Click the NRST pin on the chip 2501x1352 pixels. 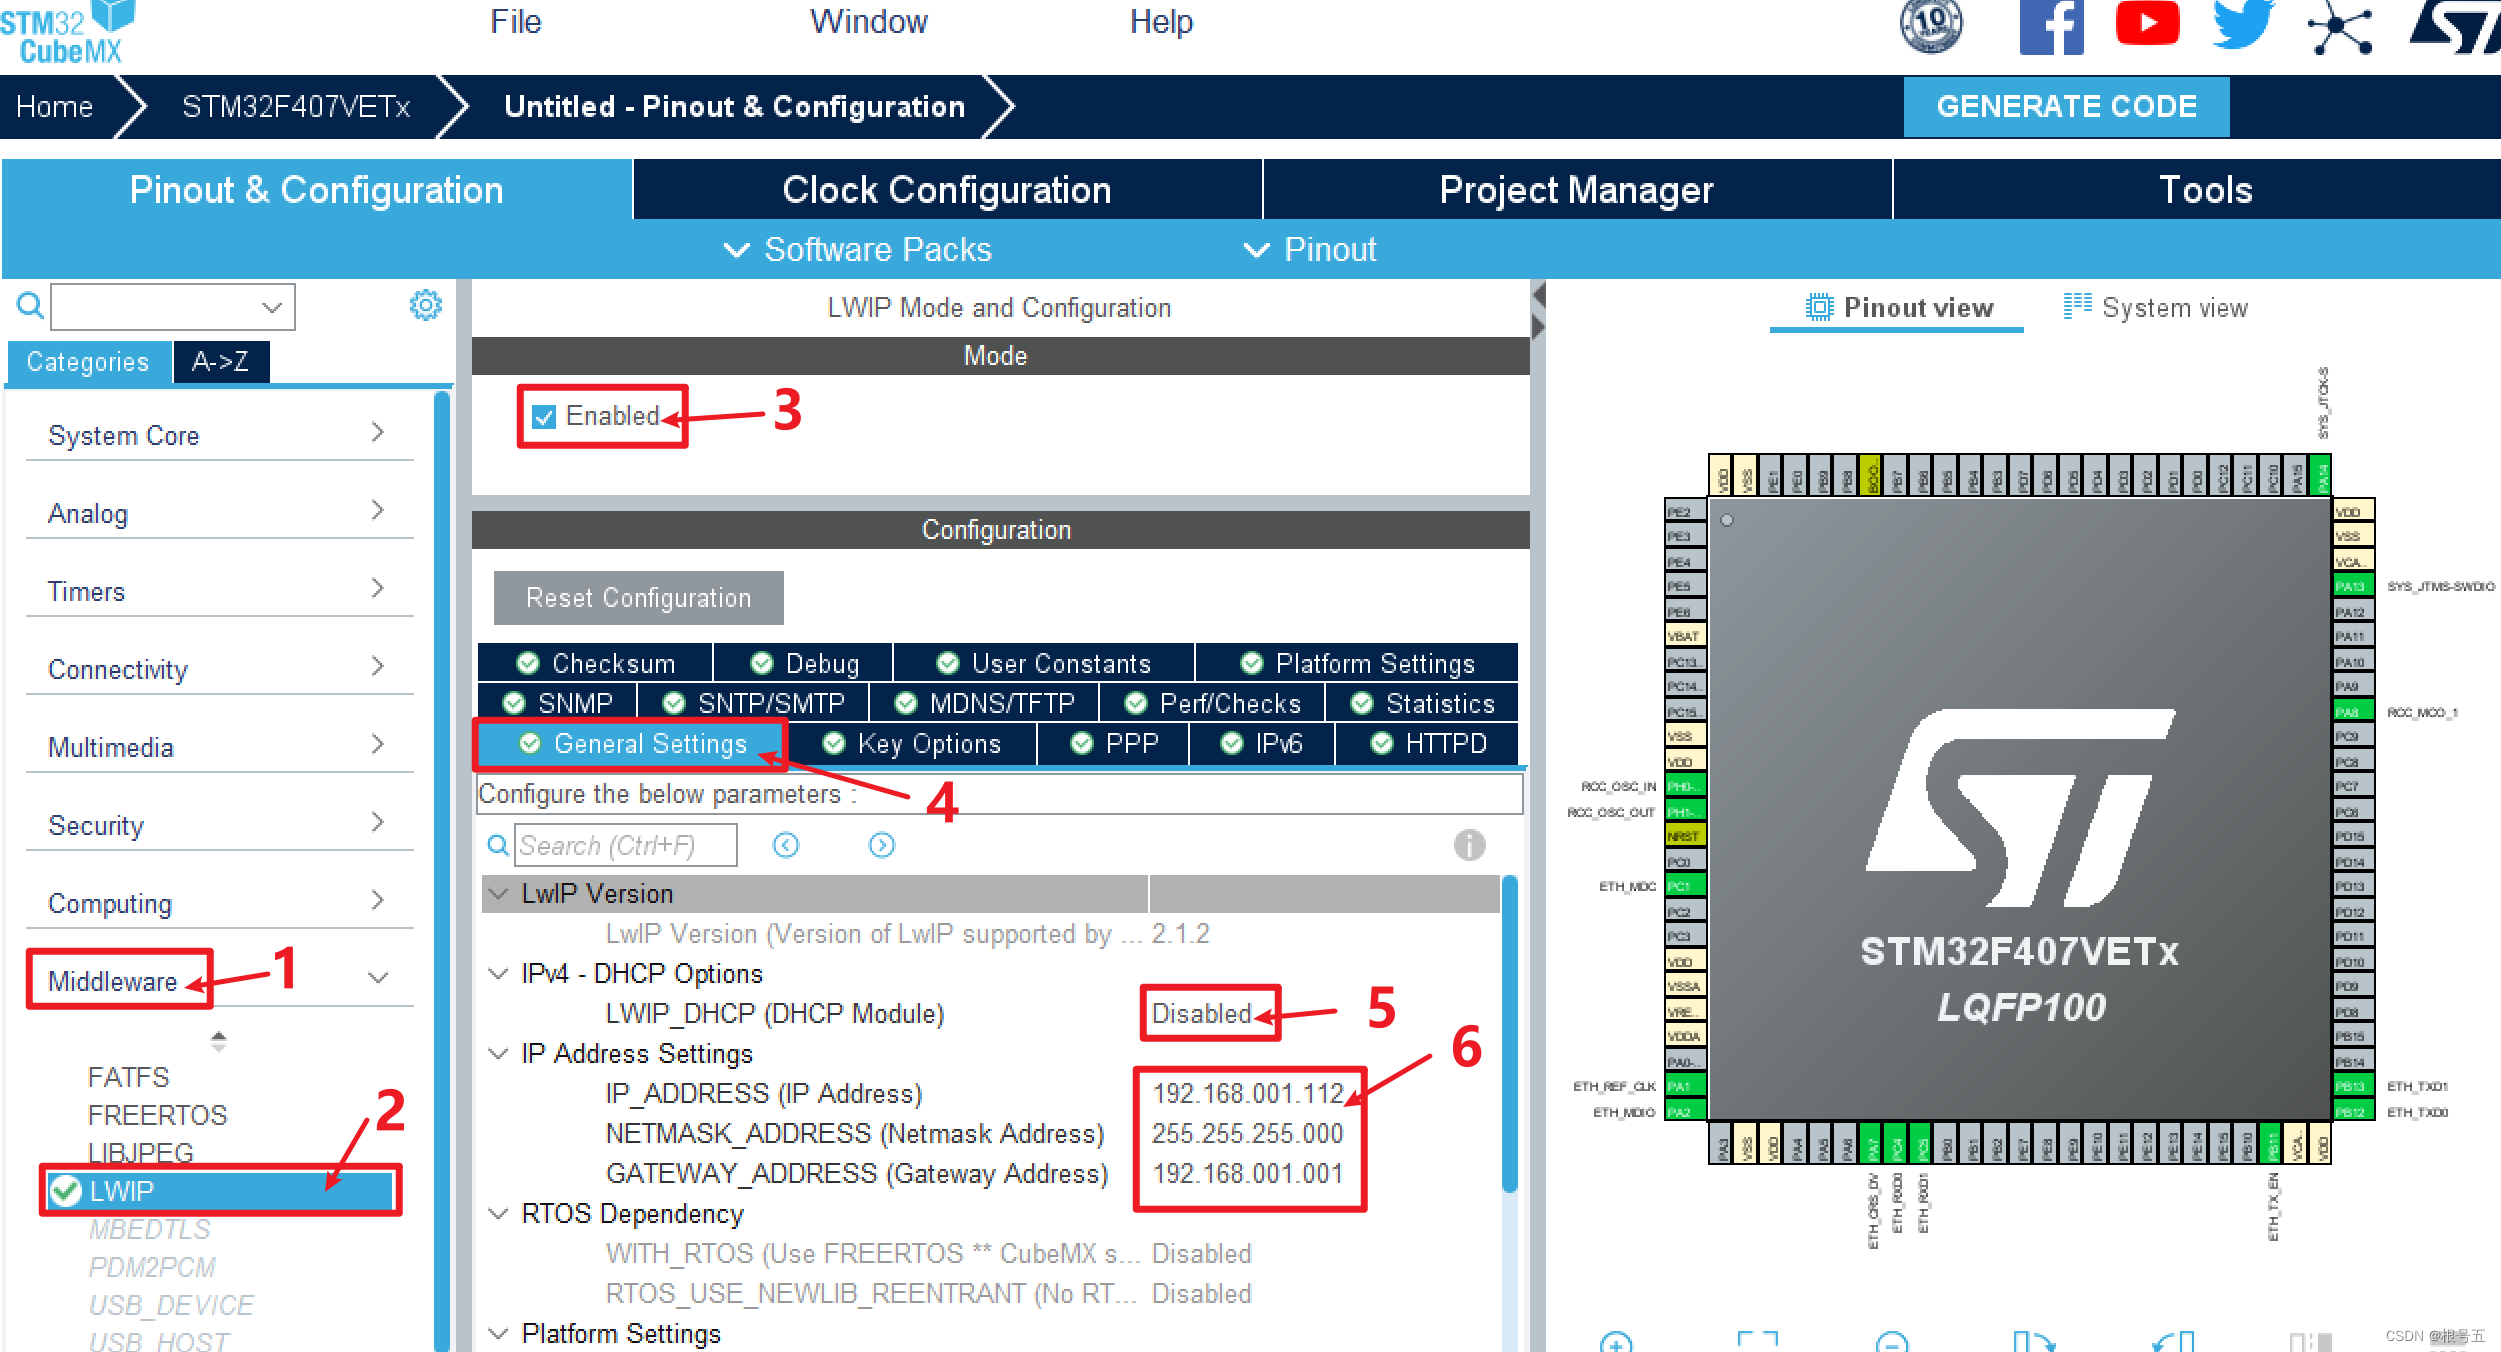1685,837
